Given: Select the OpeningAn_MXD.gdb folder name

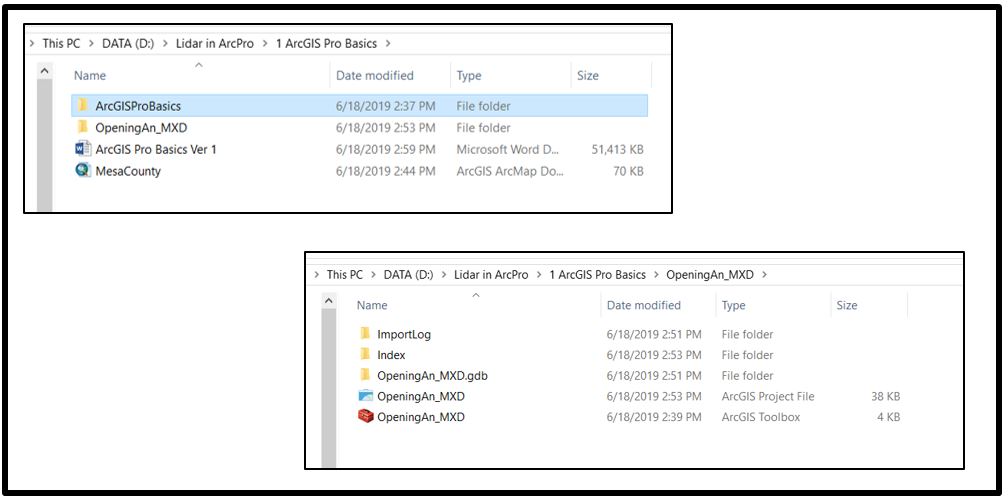Looking at the screenshot, I should pyautogui.click(x=432, y=375).
